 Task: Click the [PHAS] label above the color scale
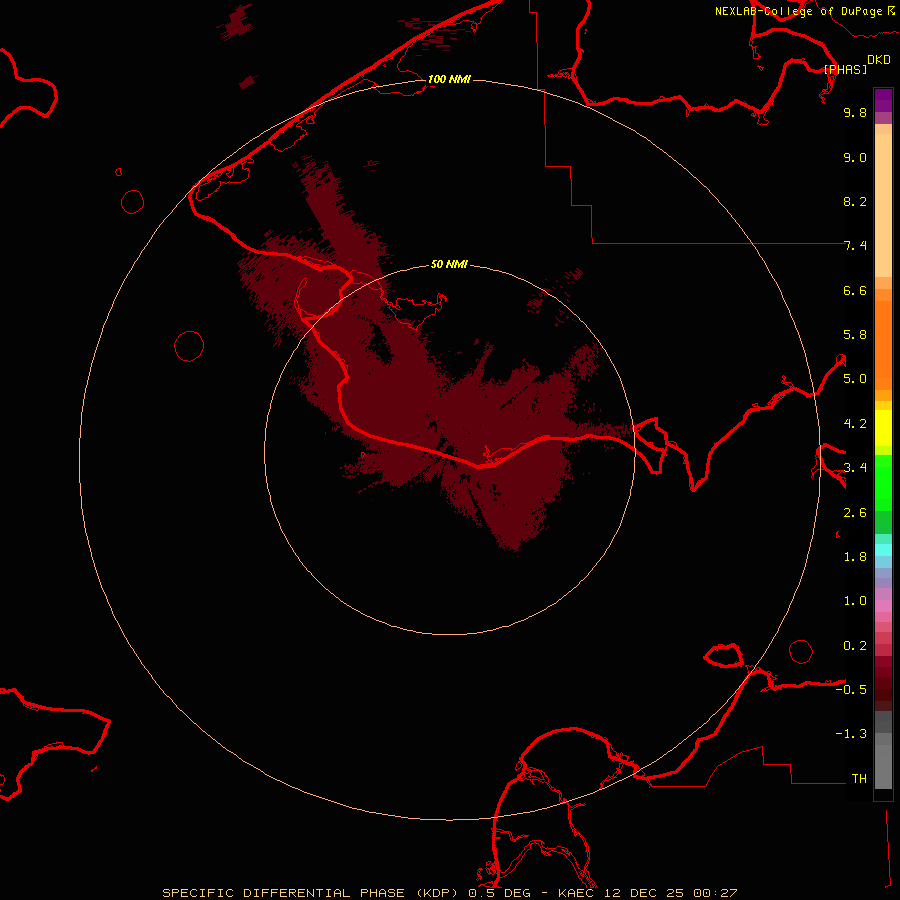tap(845, 69)
